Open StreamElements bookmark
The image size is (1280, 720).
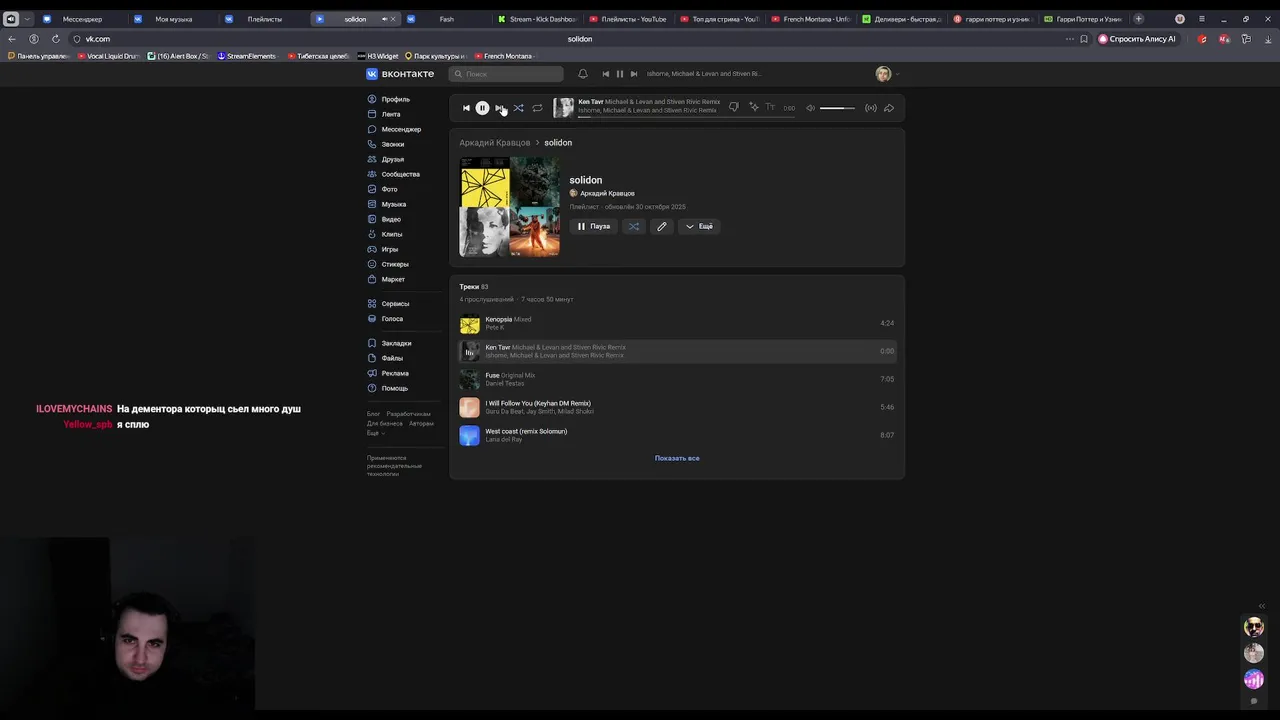(x=246, y=56)
